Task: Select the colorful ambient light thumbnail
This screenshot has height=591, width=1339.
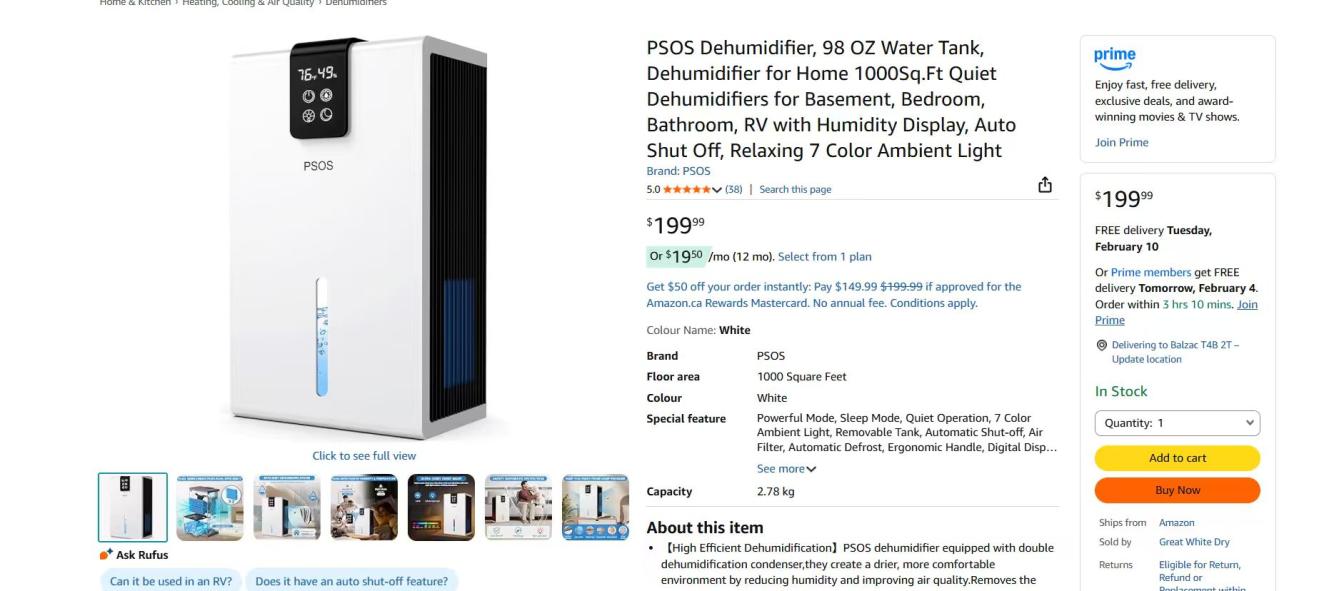Action: click(441, 507)
